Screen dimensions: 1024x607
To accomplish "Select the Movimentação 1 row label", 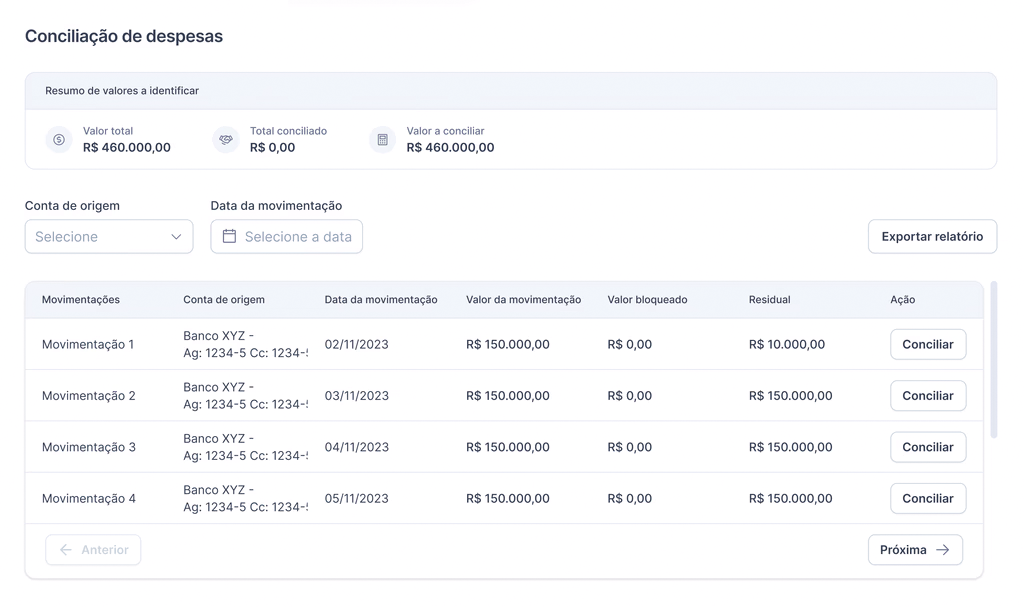I will [88, 344].
